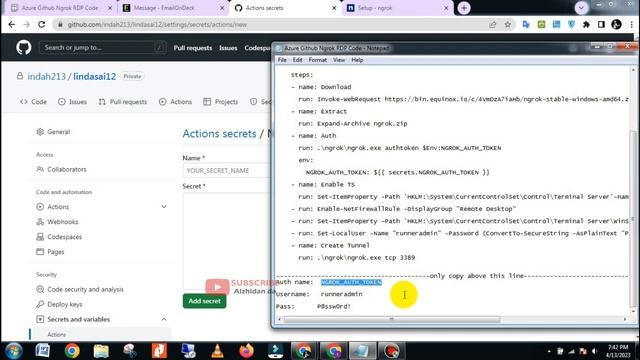Open File Explorer folder in taskbar
640x360 pixels.
(x=101, y=351)
